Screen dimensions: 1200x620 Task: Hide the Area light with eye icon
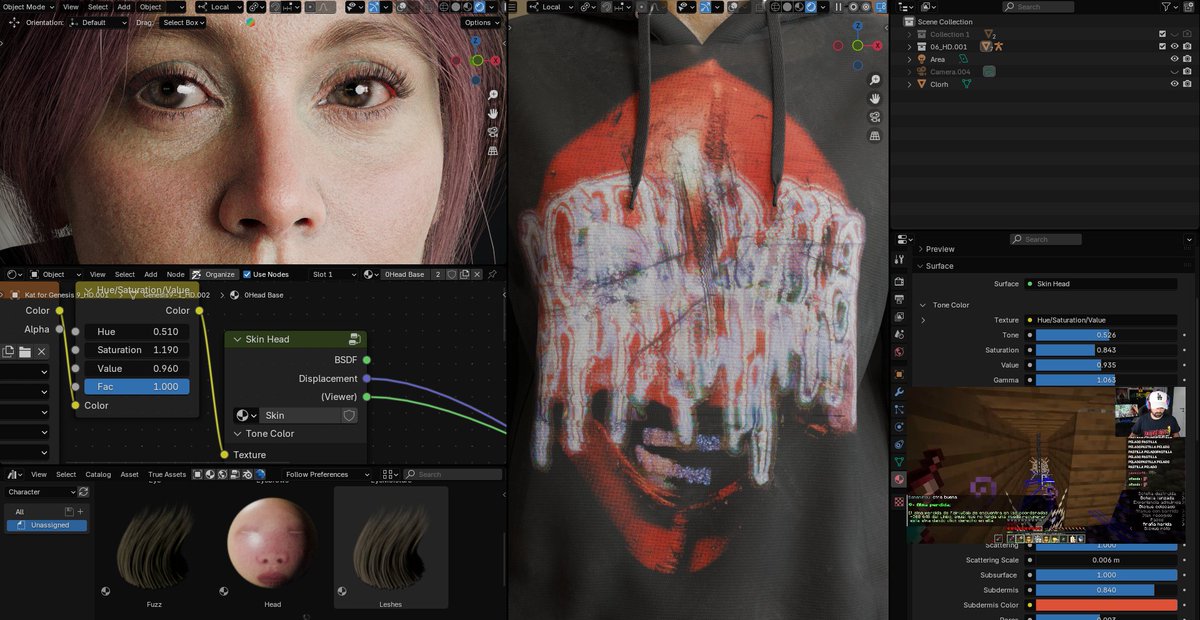point(1174,59)
